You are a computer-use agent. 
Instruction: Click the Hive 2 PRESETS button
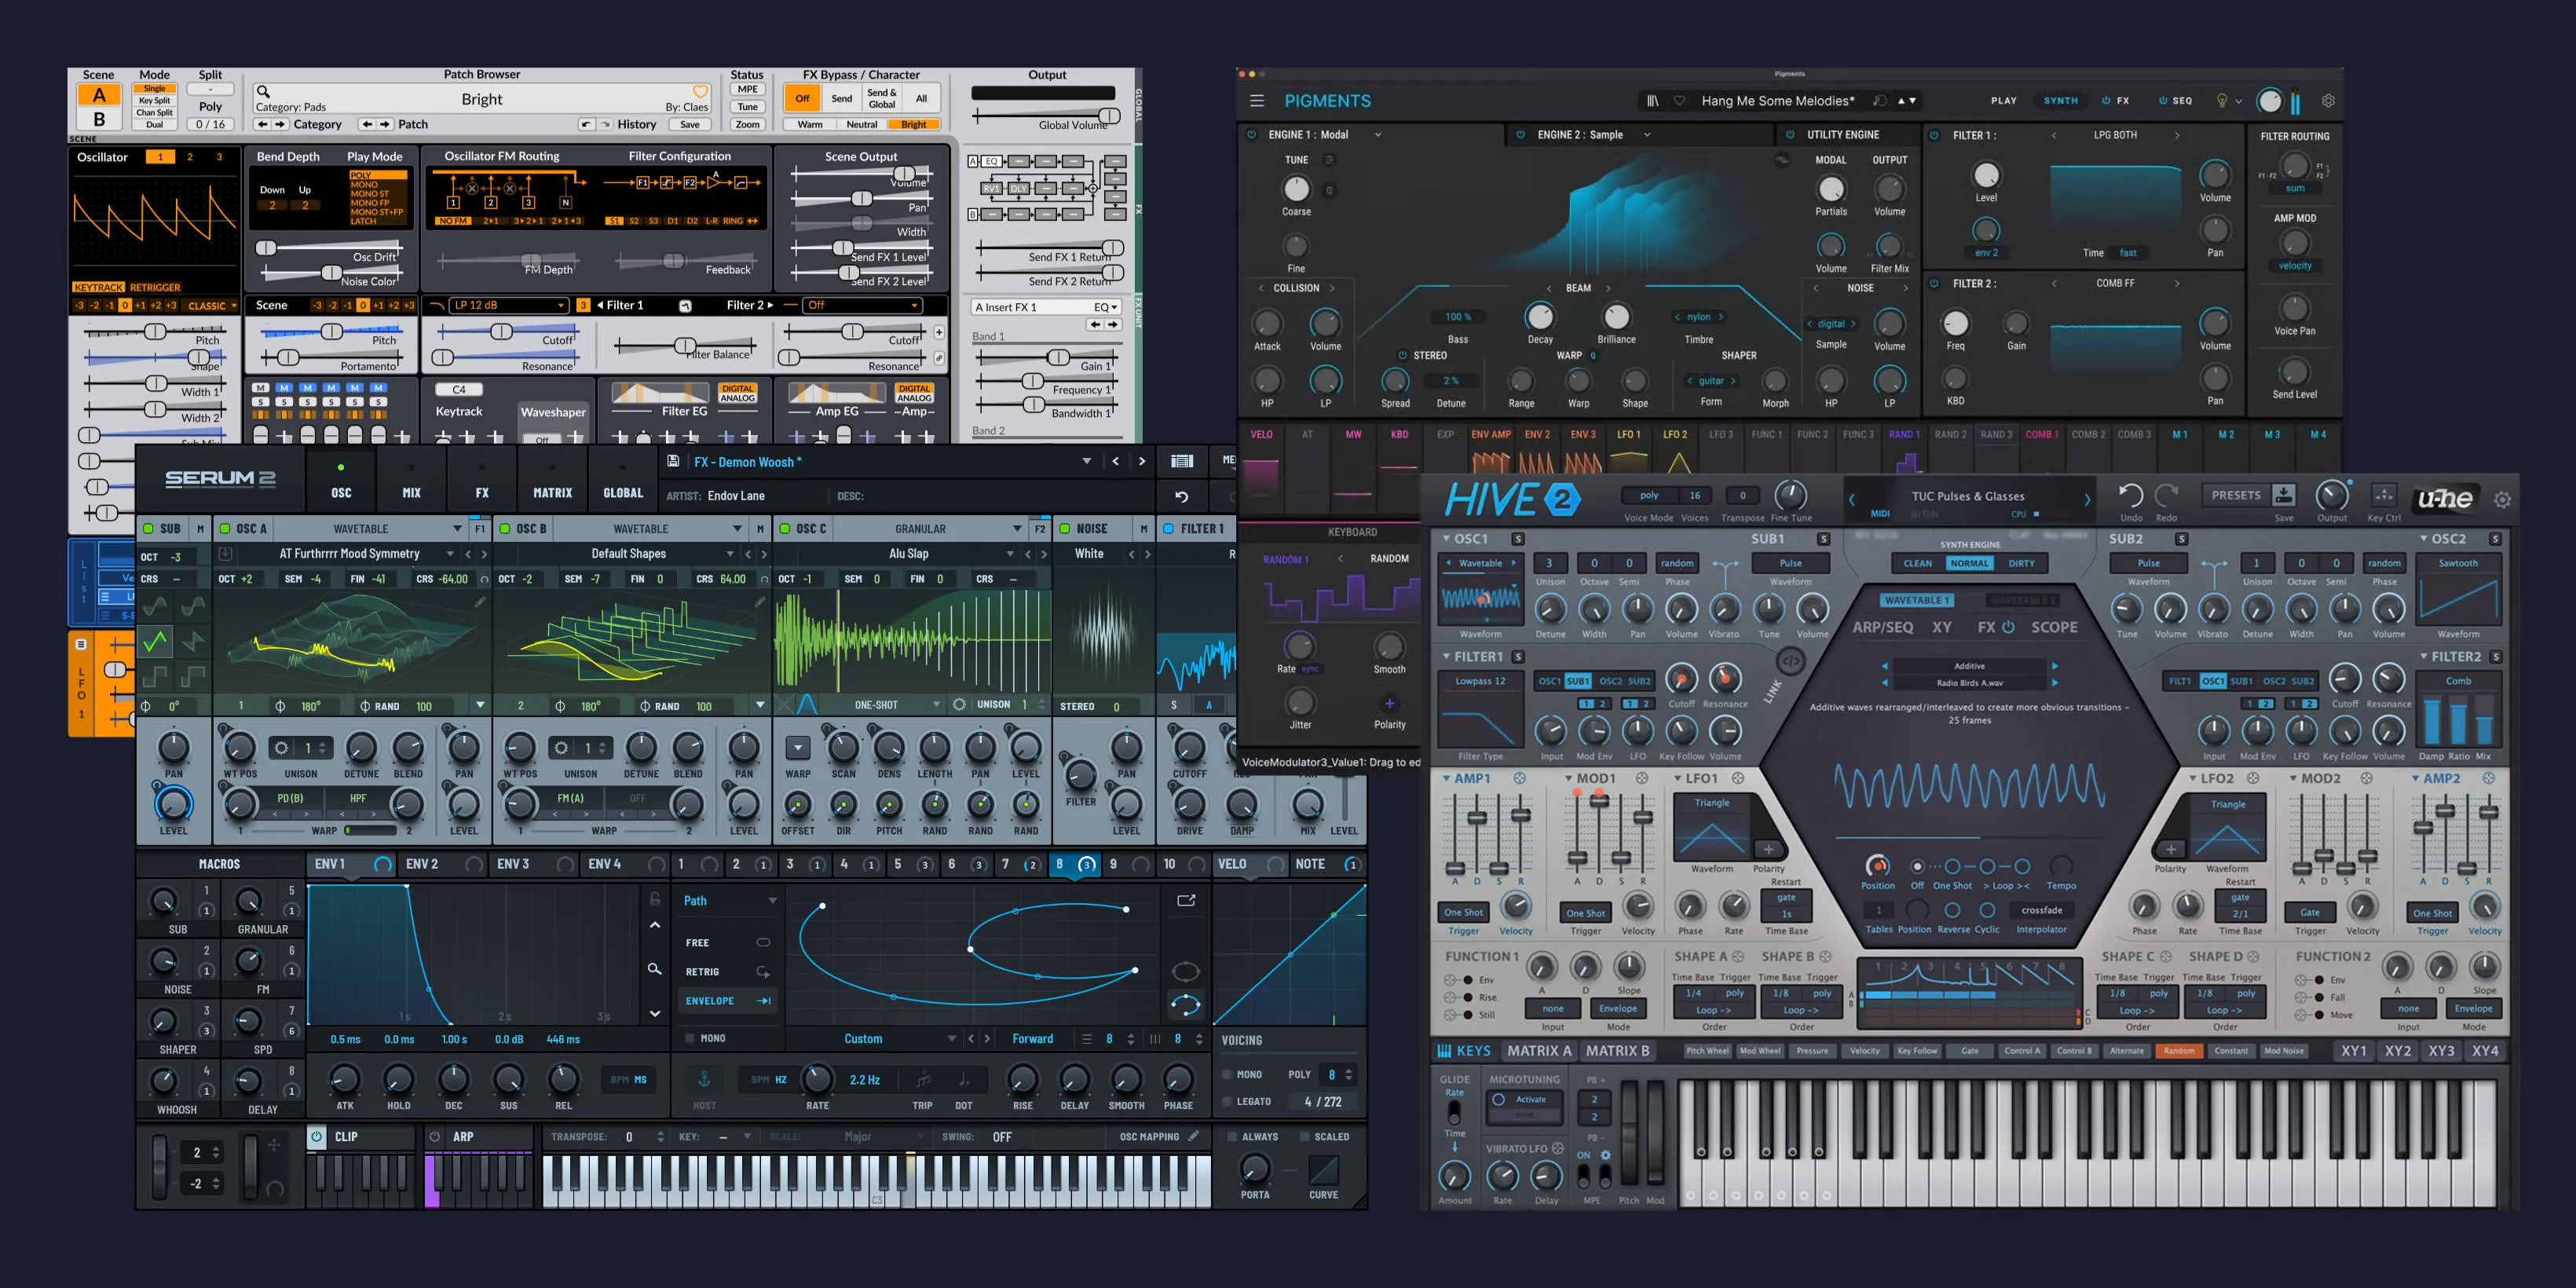pyautogui.click(x=2236, y=495)
